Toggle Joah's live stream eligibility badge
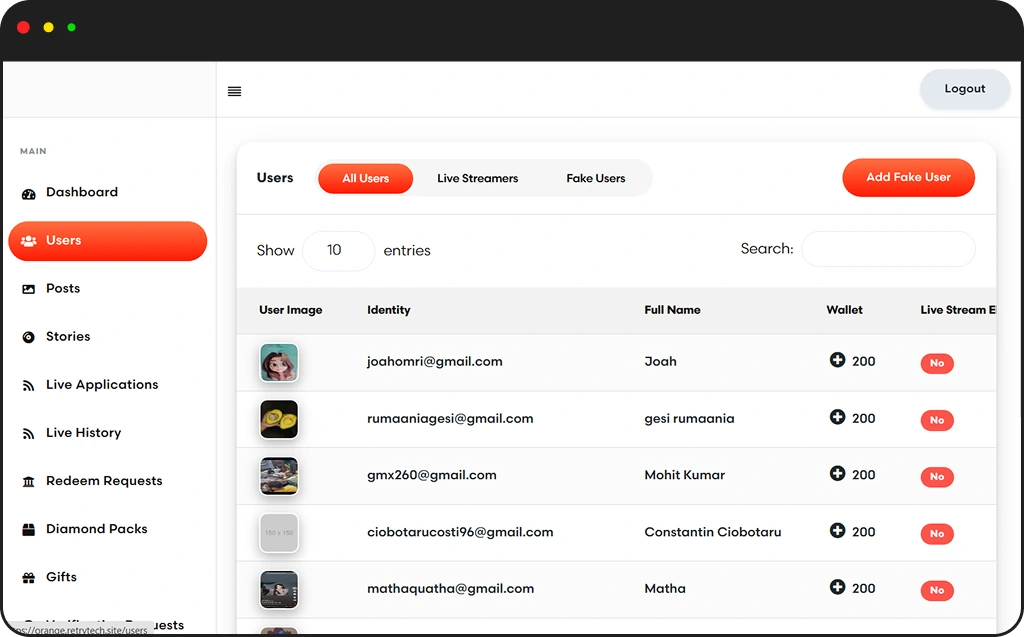This screenshot has width=1024, height=637. pyautogui.click(x=937, y=363)
